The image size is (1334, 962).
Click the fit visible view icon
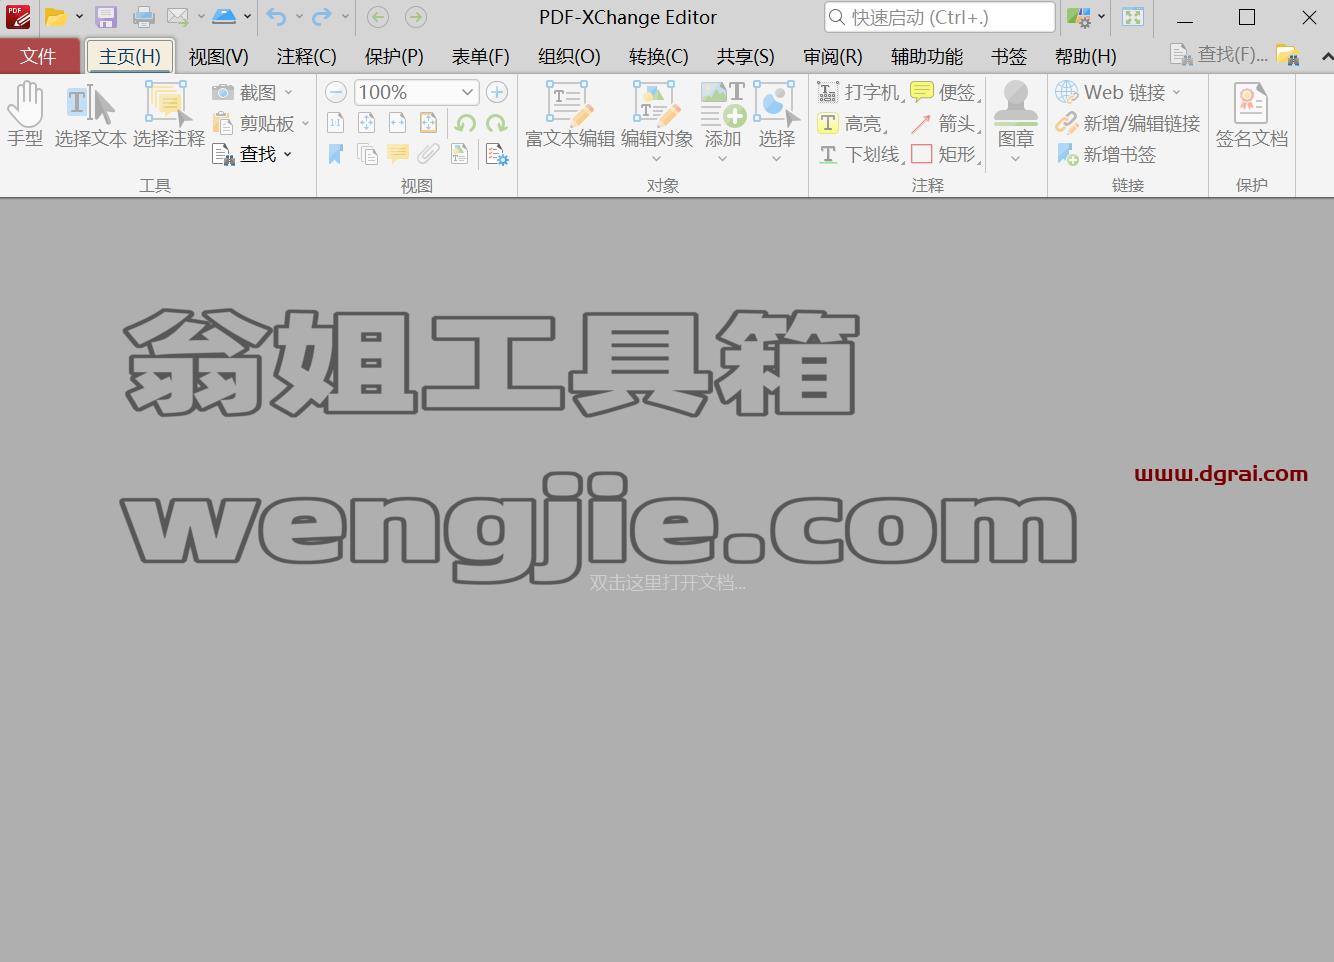(428, 123)
